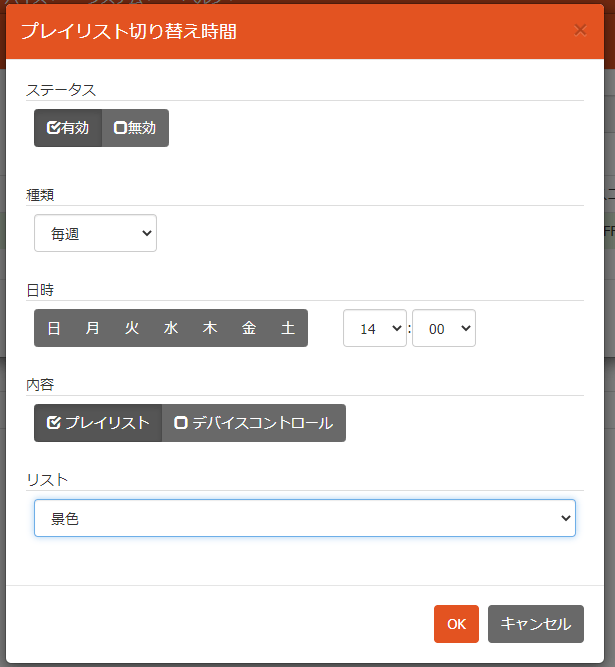Toggle Tuesday (火) in day selector
The image size is (615, 667).
click(x=132, y=328)
